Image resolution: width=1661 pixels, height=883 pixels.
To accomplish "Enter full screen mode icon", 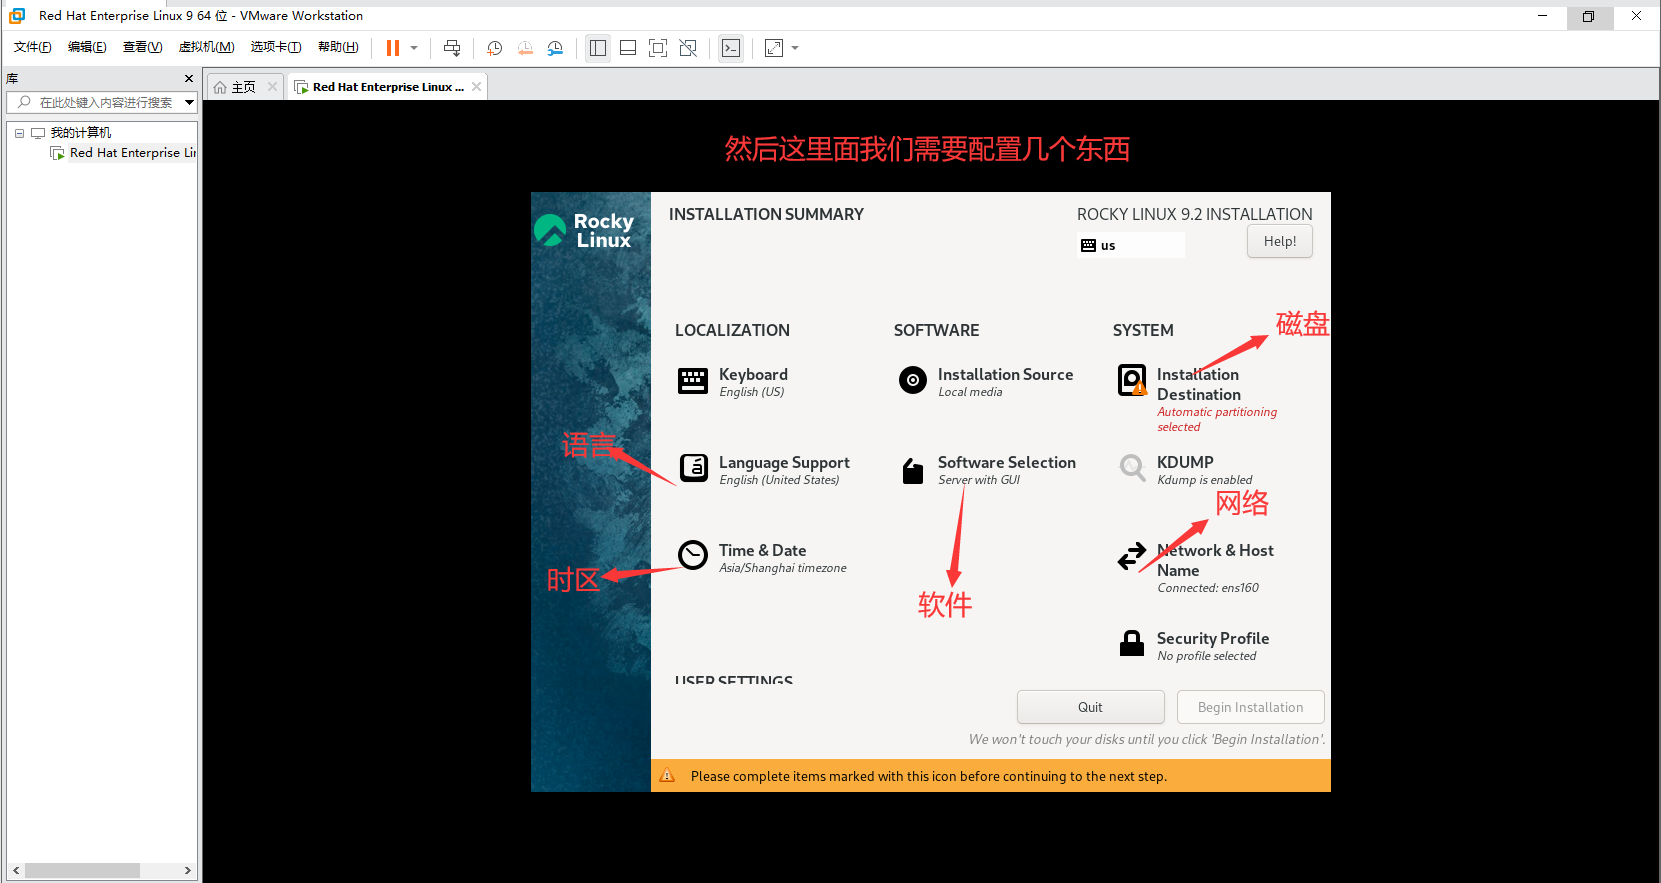I will 658,48.
